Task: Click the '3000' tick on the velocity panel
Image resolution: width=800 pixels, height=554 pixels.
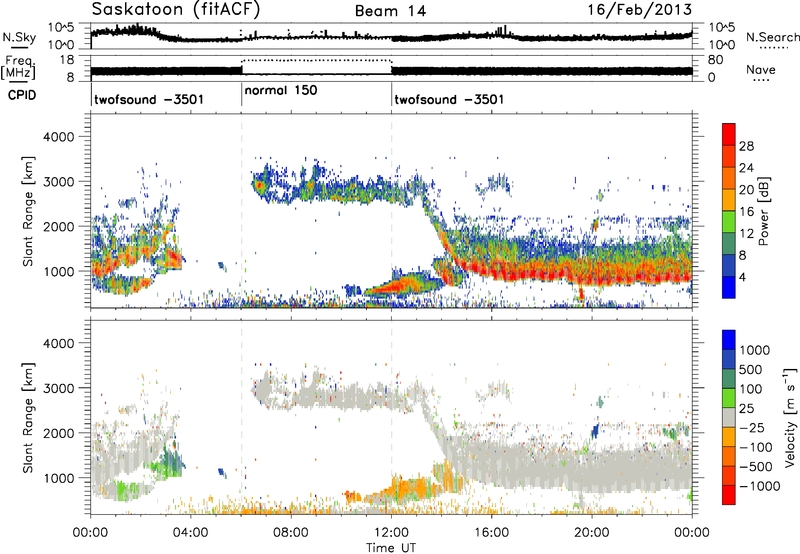Action: pos(58,388)
